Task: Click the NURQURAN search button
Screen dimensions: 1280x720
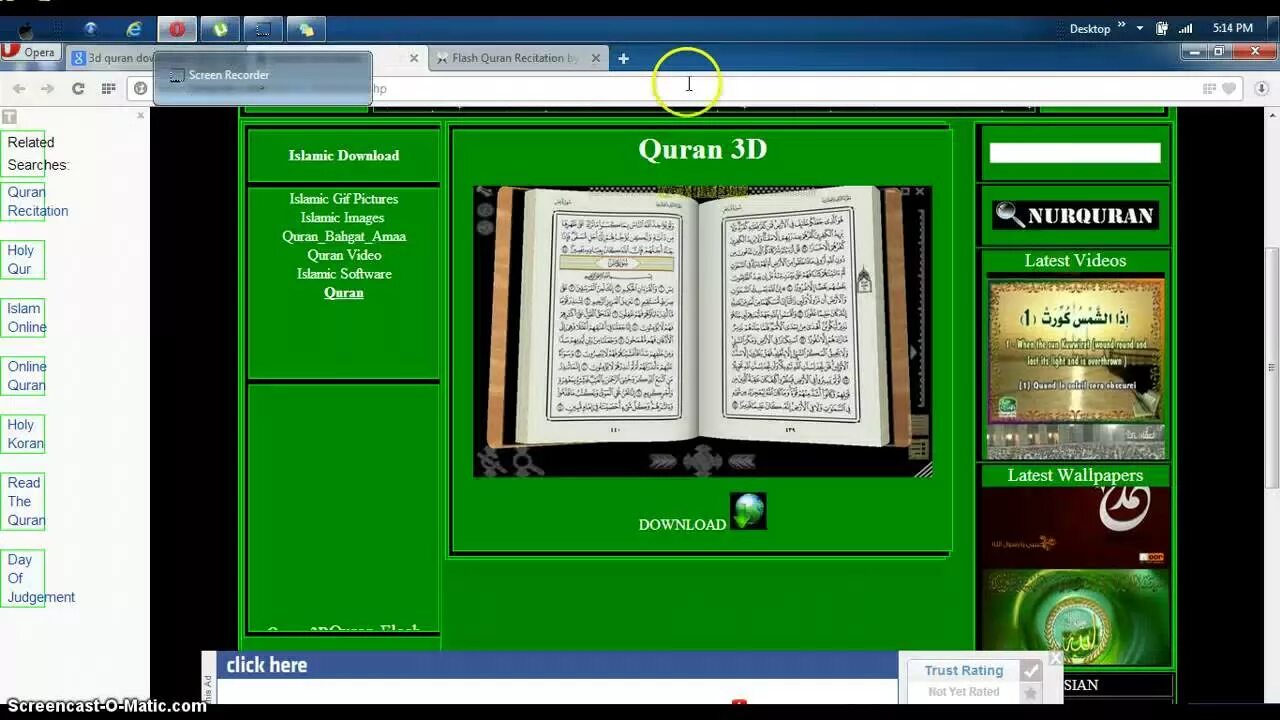Action: (1075, 215)
